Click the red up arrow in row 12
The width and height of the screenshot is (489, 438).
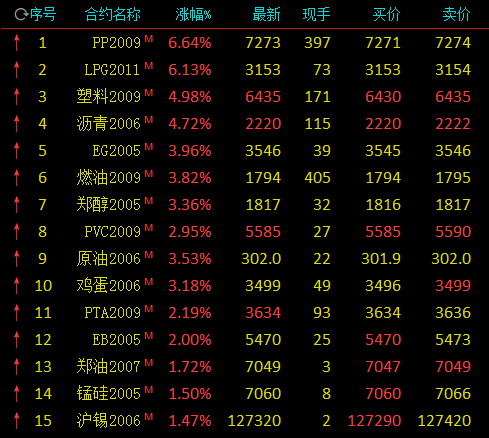[17, 340]
